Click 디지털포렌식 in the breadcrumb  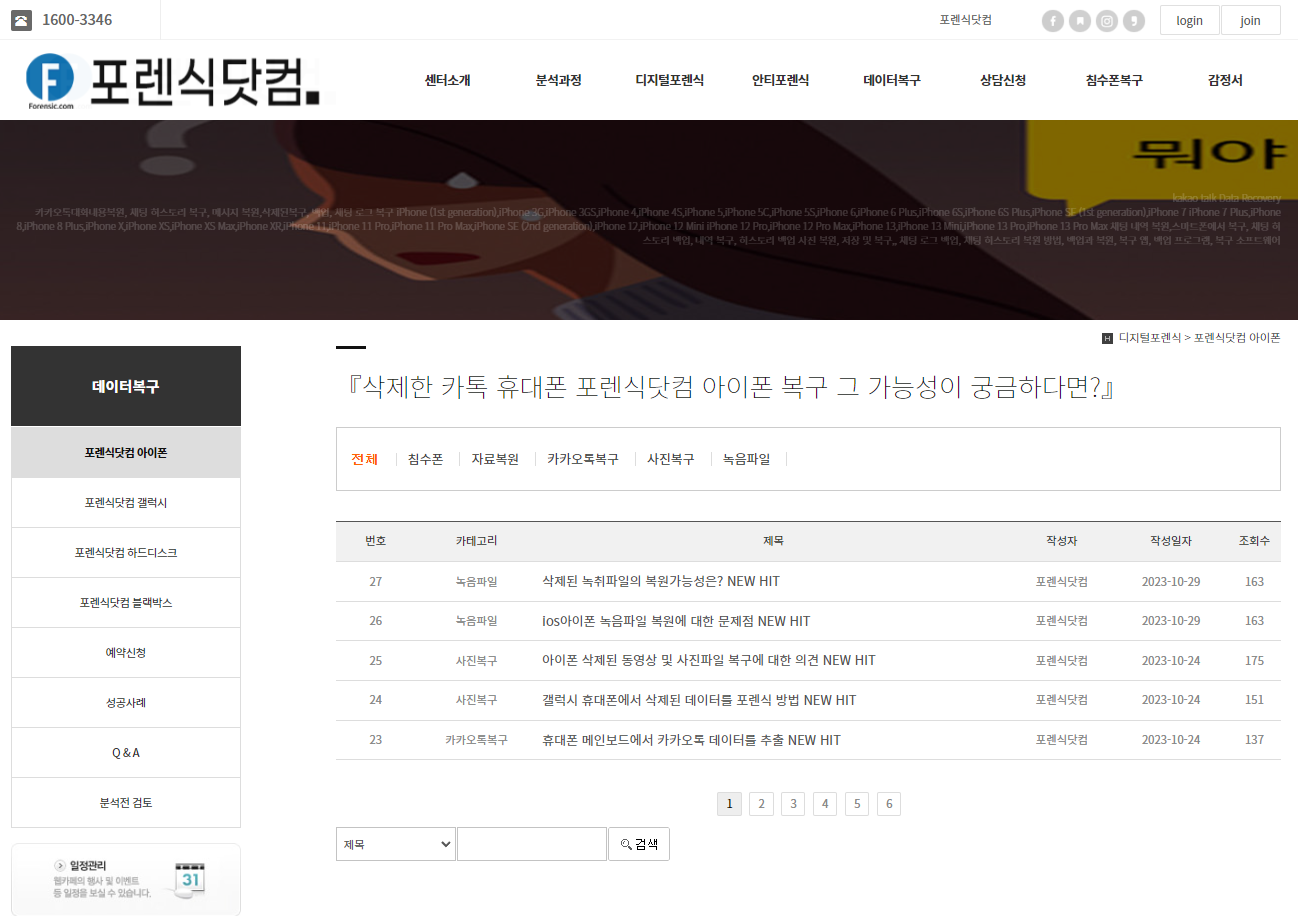(x=1150, y=338)
